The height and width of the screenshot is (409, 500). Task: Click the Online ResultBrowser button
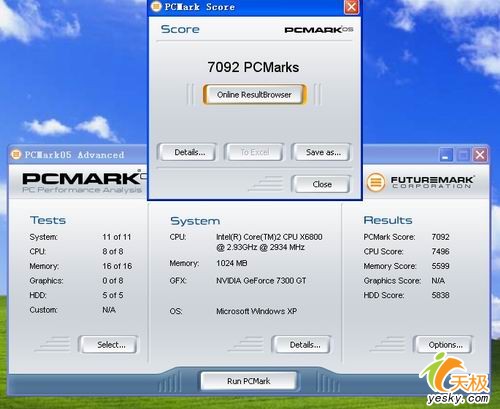[254, 95]
